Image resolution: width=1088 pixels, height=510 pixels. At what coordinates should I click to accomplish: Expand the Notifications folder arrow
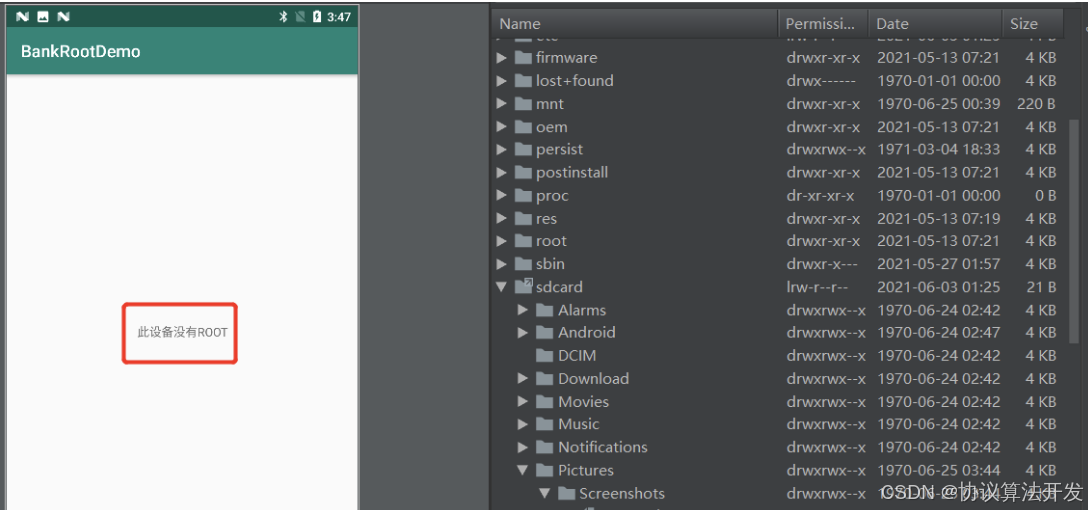click(523, 447)
